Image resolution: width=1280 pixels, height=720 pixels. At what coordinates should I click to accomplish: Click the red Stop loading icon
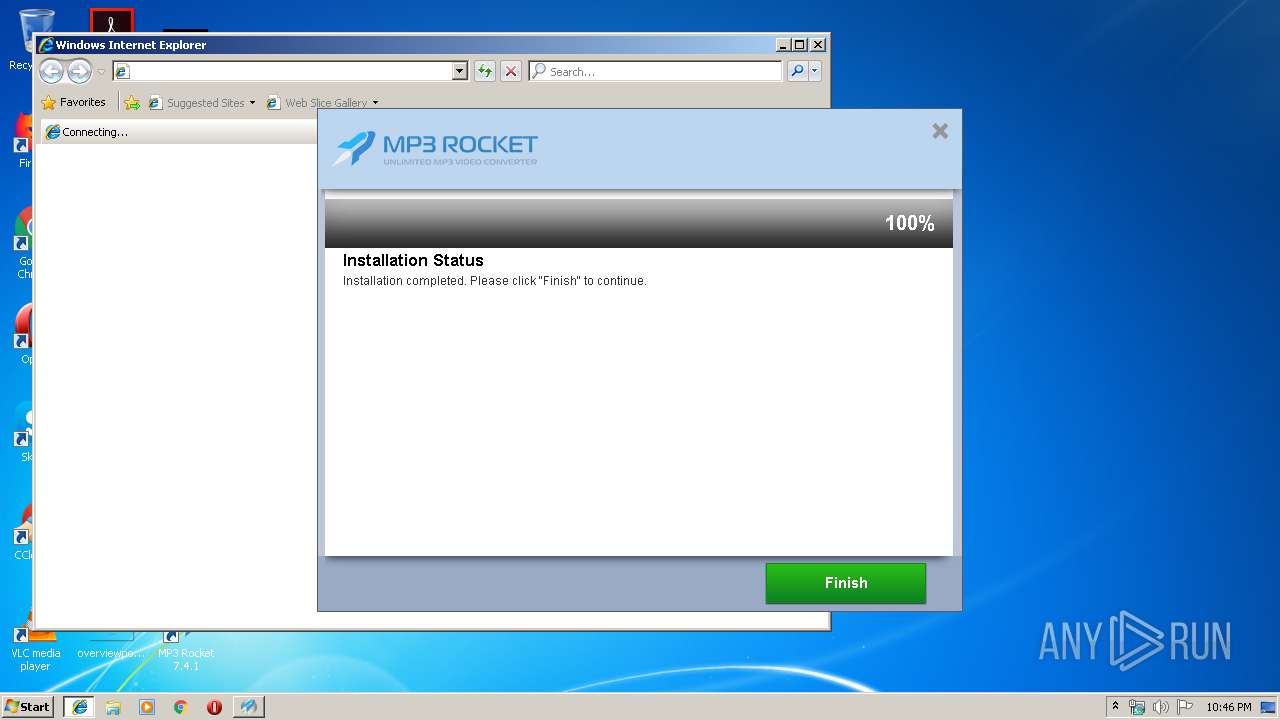coord(511,71)
